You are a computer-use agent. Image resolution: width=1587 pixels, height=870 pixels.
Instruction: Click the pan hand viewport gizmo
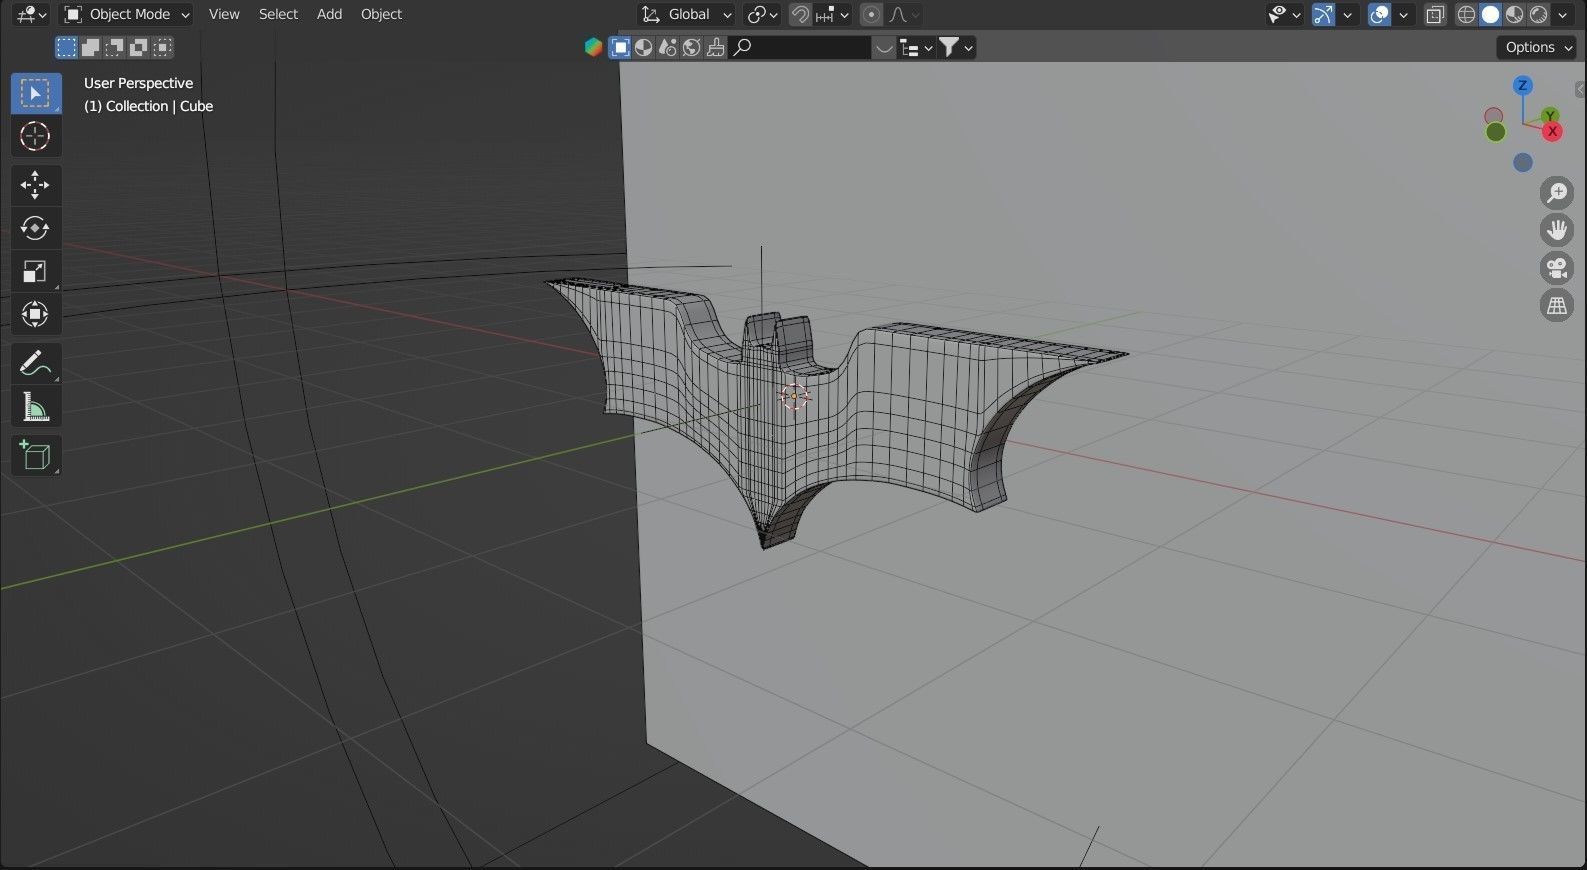pyautogui.click(x=1557, y=230)
